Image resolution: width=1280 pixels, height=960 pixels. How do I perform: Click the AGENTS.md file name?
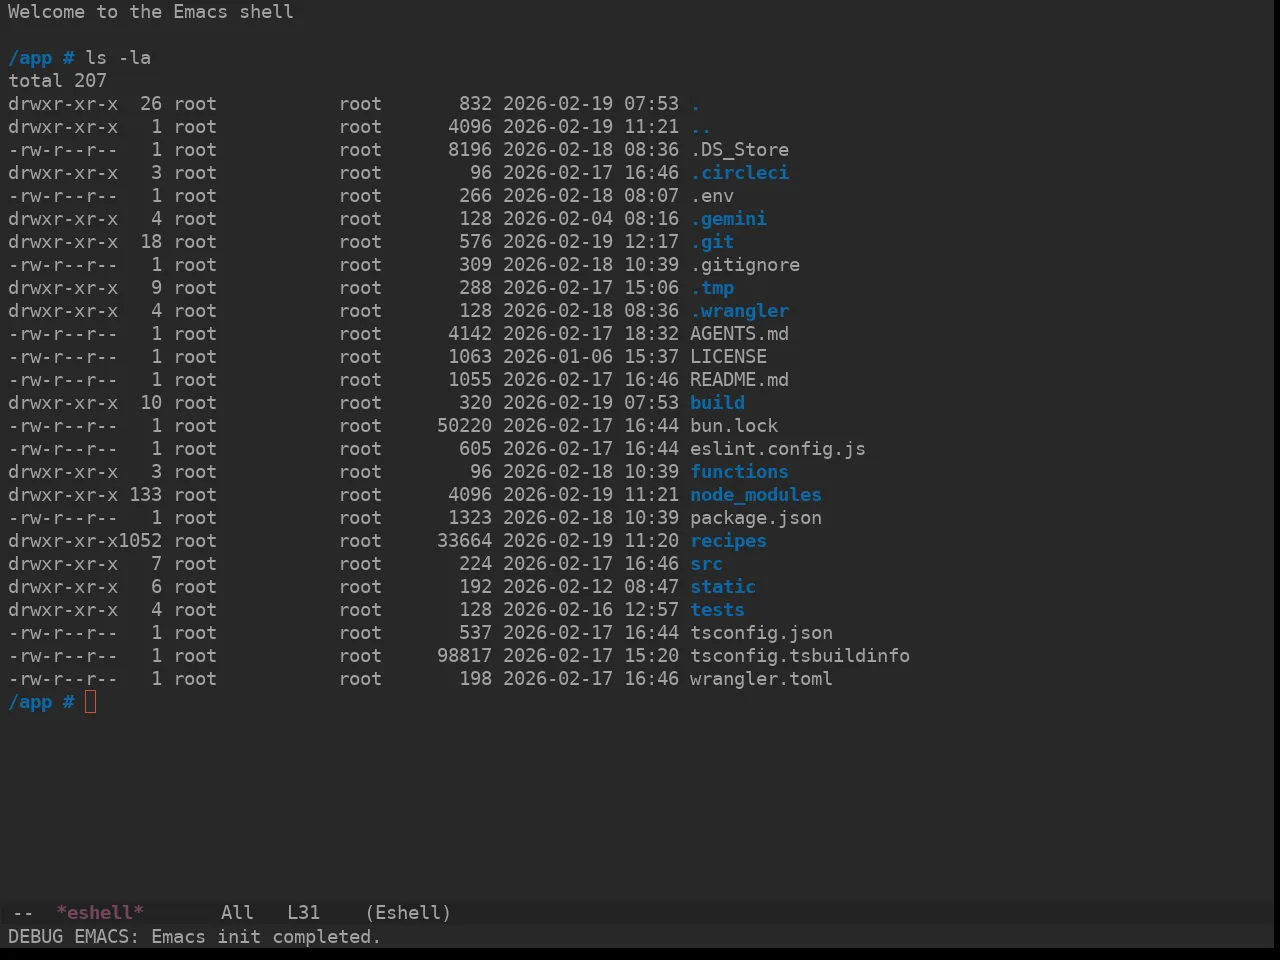tap(740, 334)
